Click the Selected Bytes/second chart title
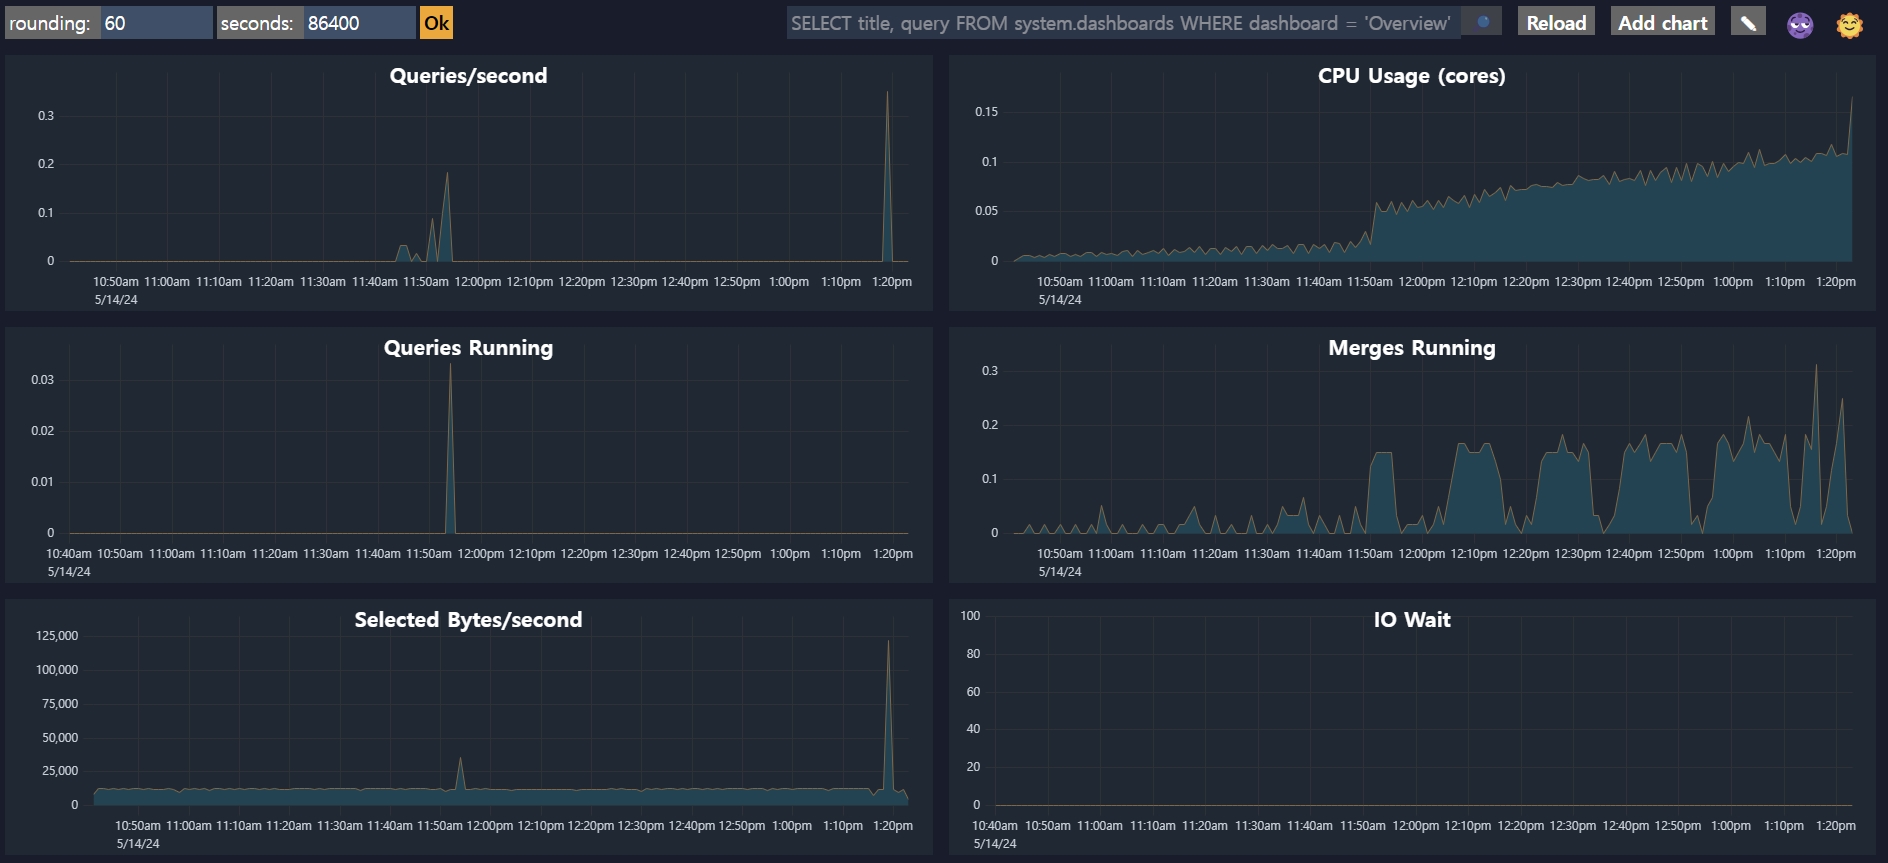The width and height of the screenshot is (1888, 863). point(468,620)
